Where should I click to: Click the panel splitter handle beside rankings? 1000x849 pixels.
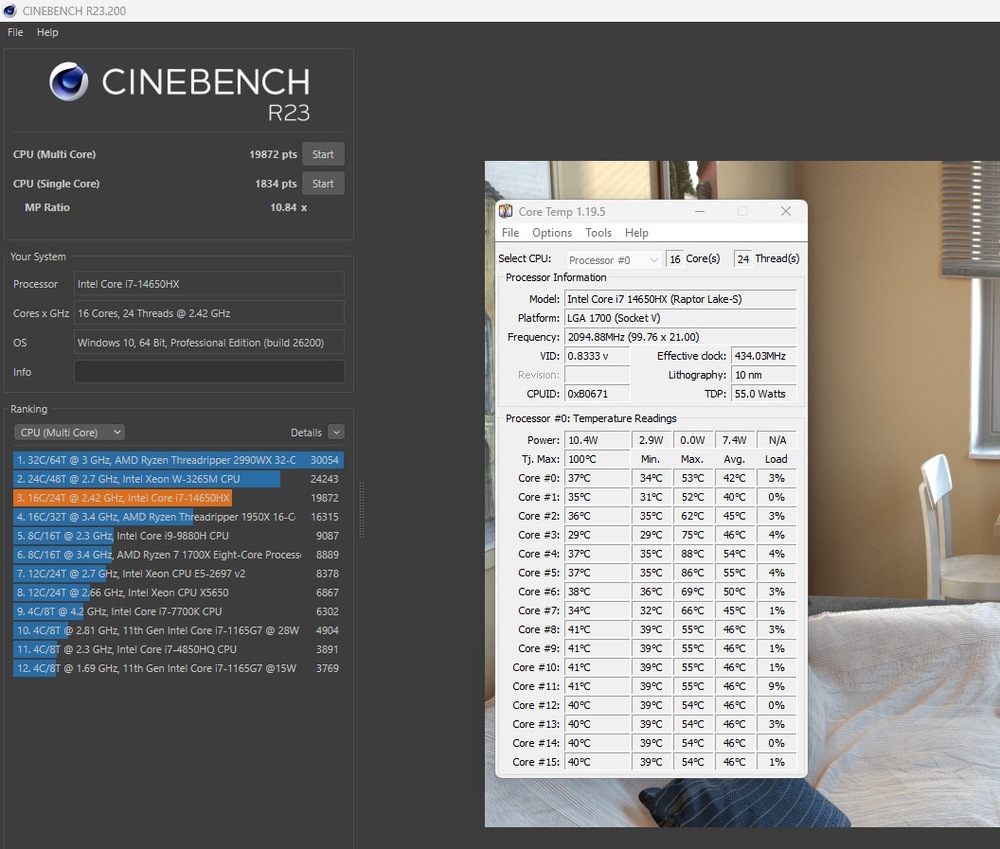coord(361,496)
